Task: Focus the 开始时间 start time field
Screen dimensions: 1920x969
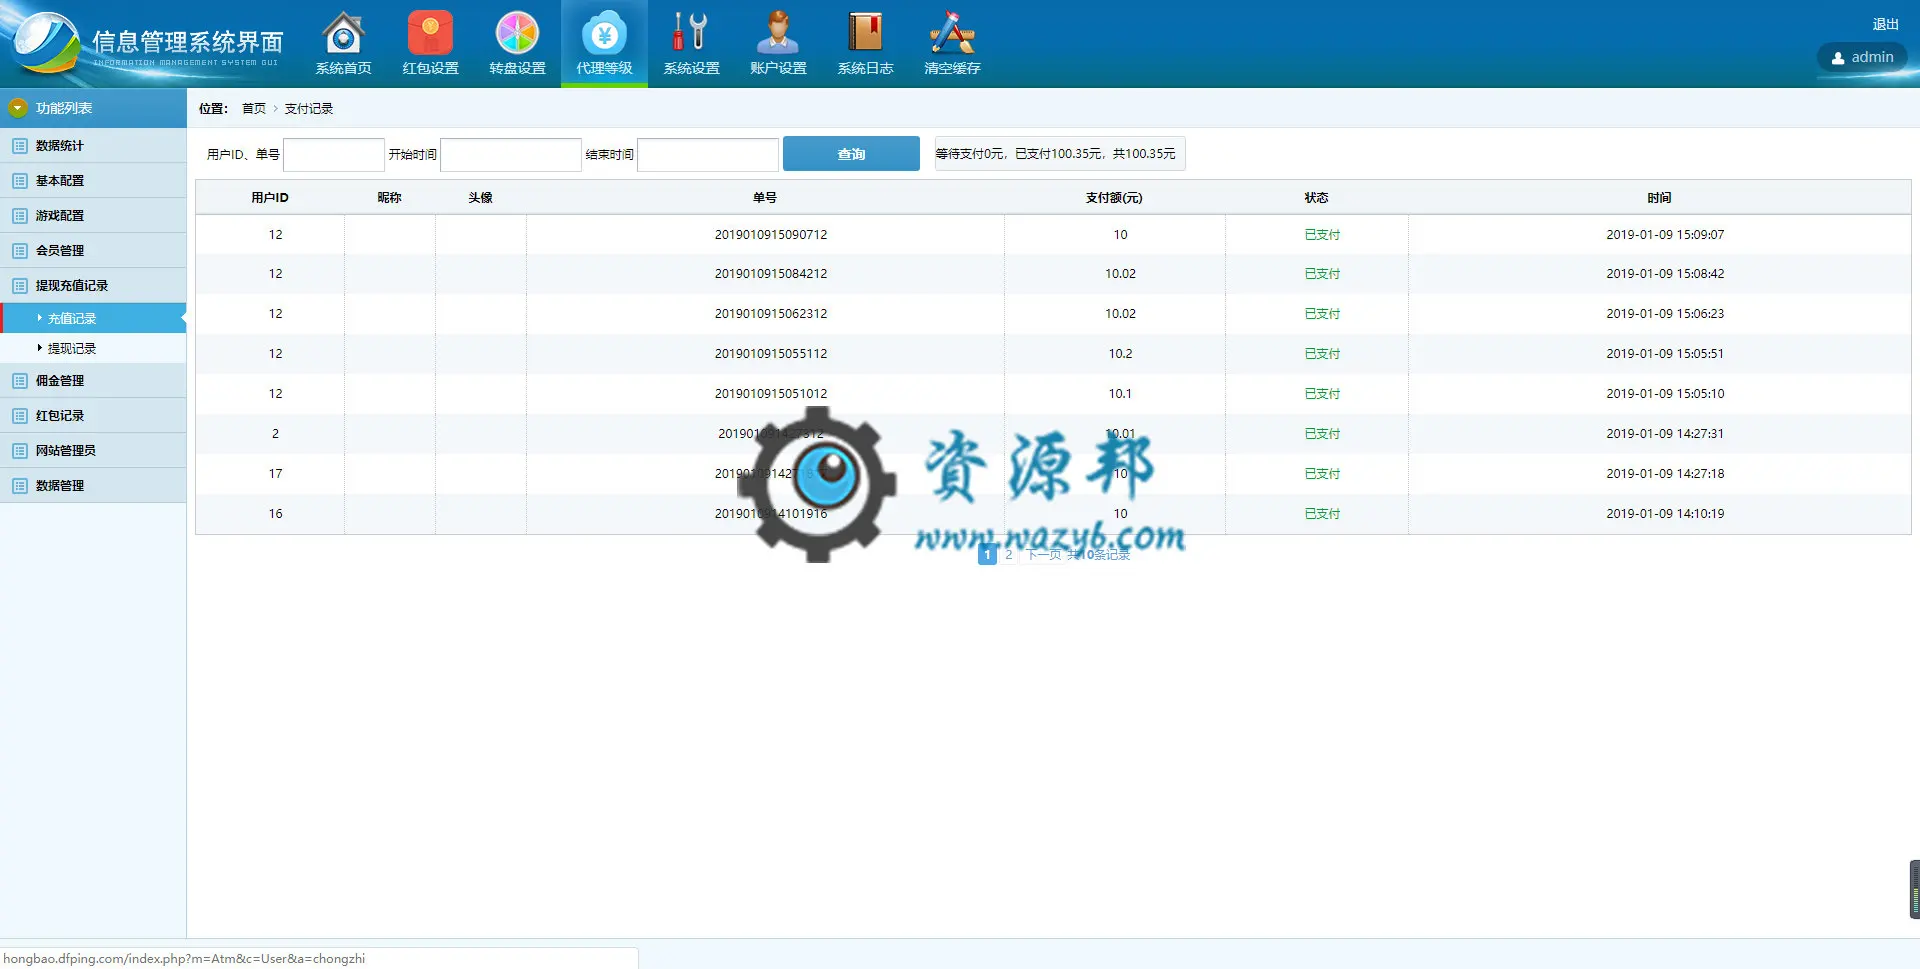Action: (x=511, y=154)
